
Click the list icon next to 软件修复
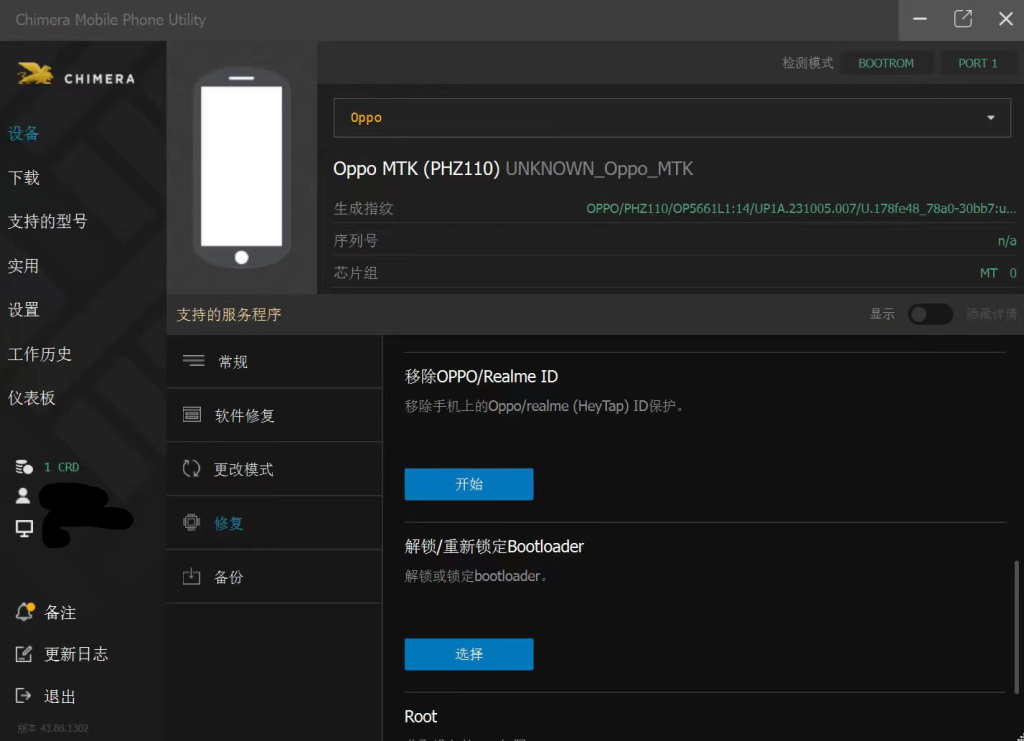tap(192, 415)
